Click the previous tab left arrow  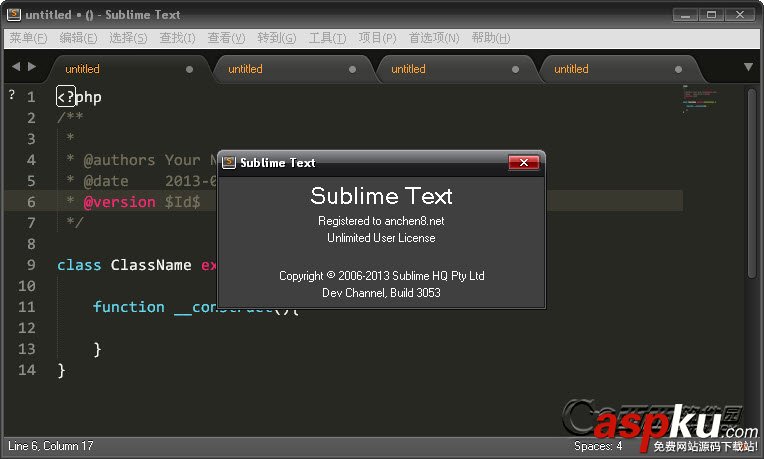[16, 66]
